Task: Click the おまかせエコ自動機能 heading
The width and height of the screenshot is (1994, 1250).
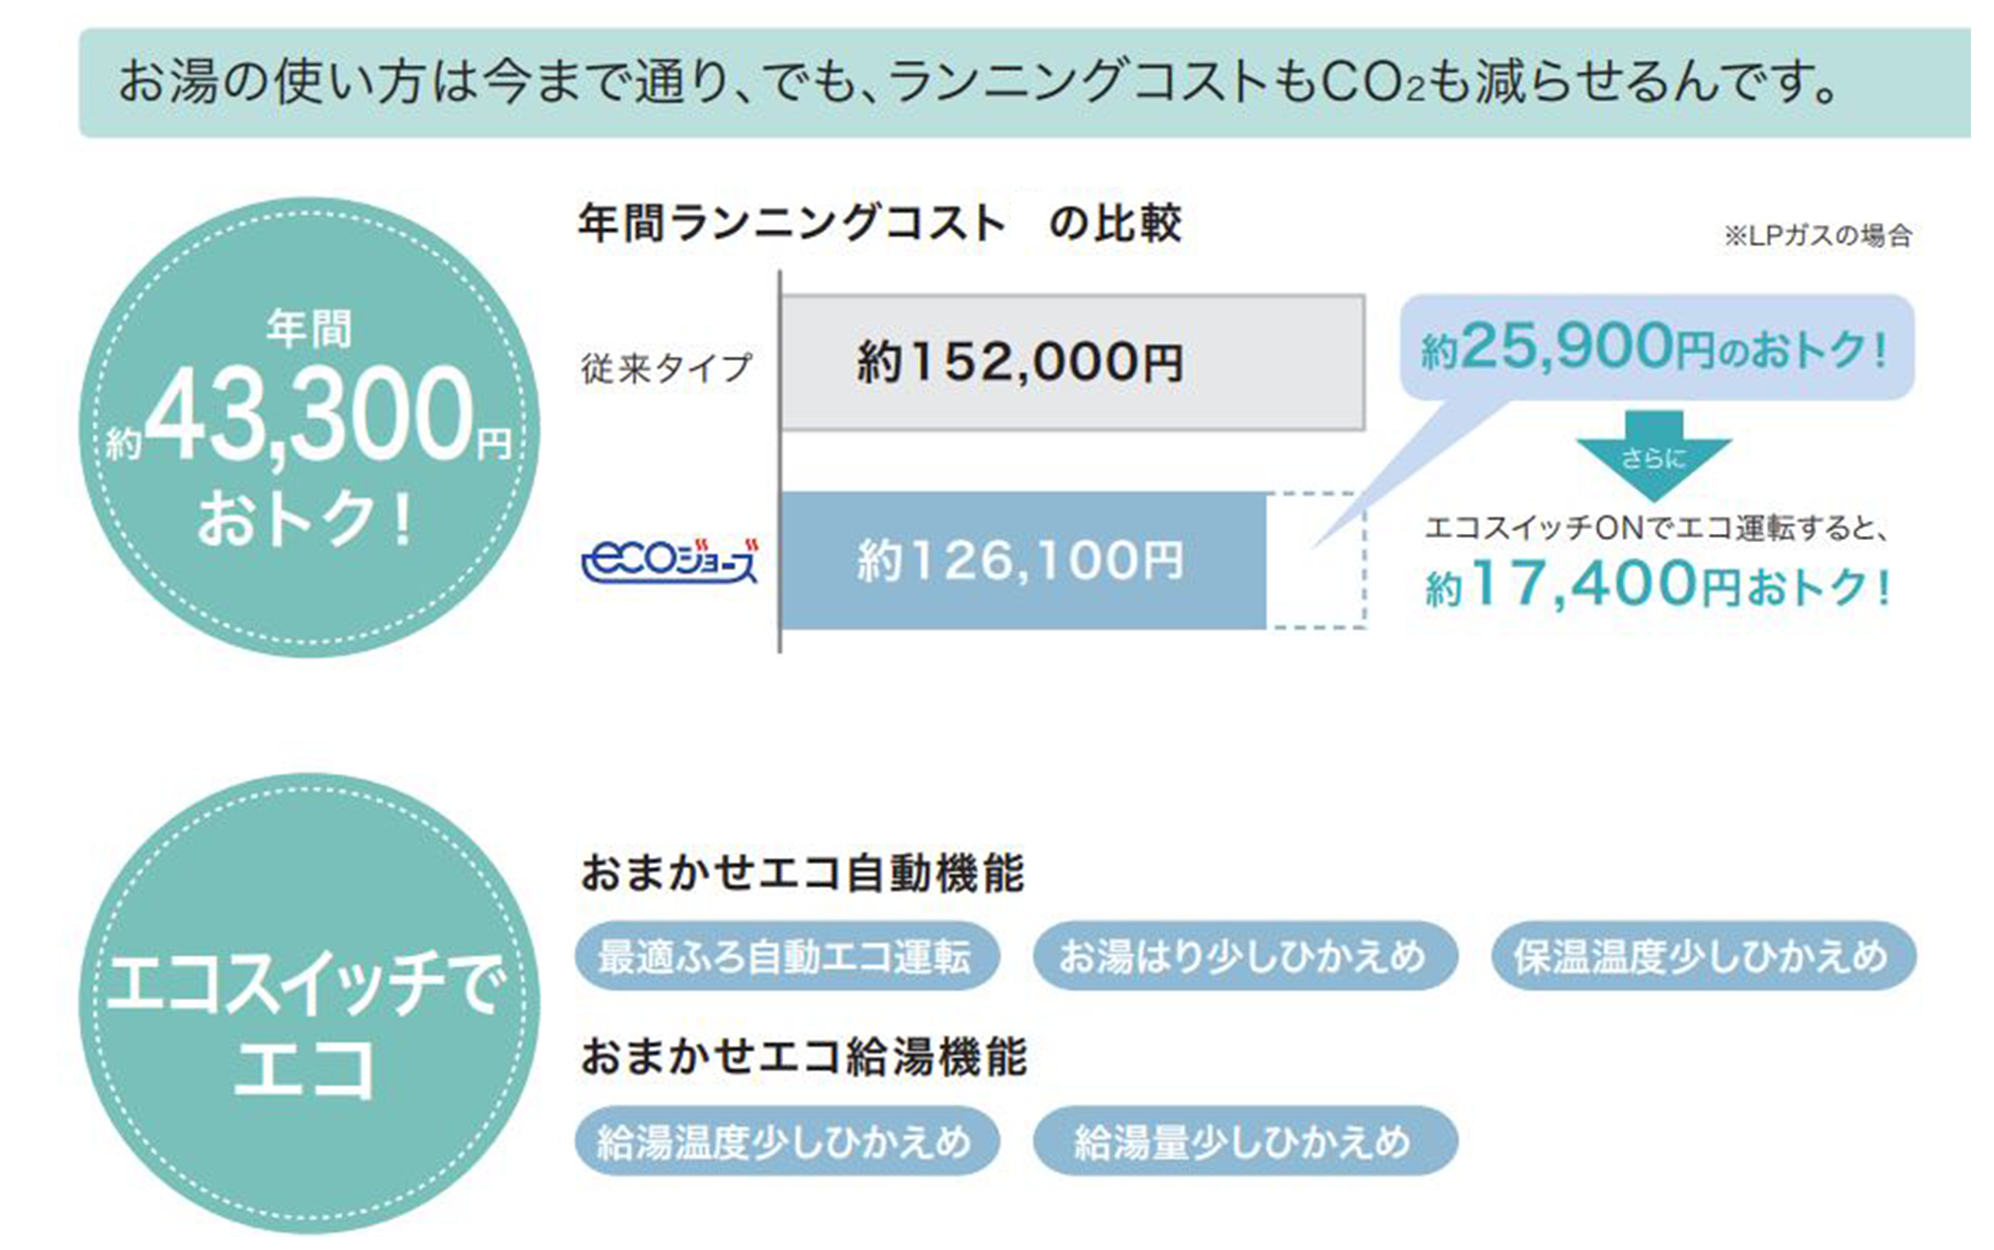Action: click(802, 873)
